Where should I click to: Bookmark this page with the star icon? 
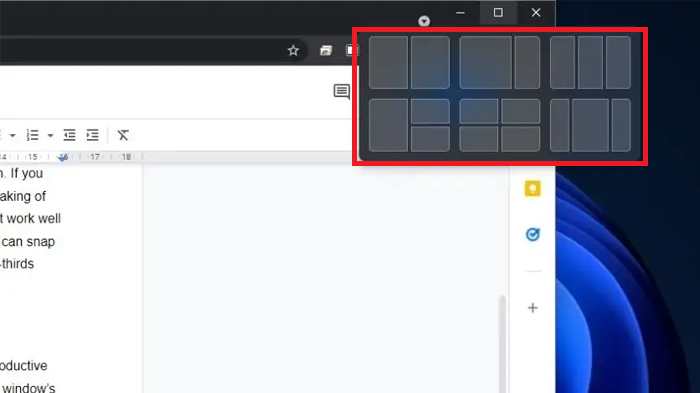(x=293, y=50)
